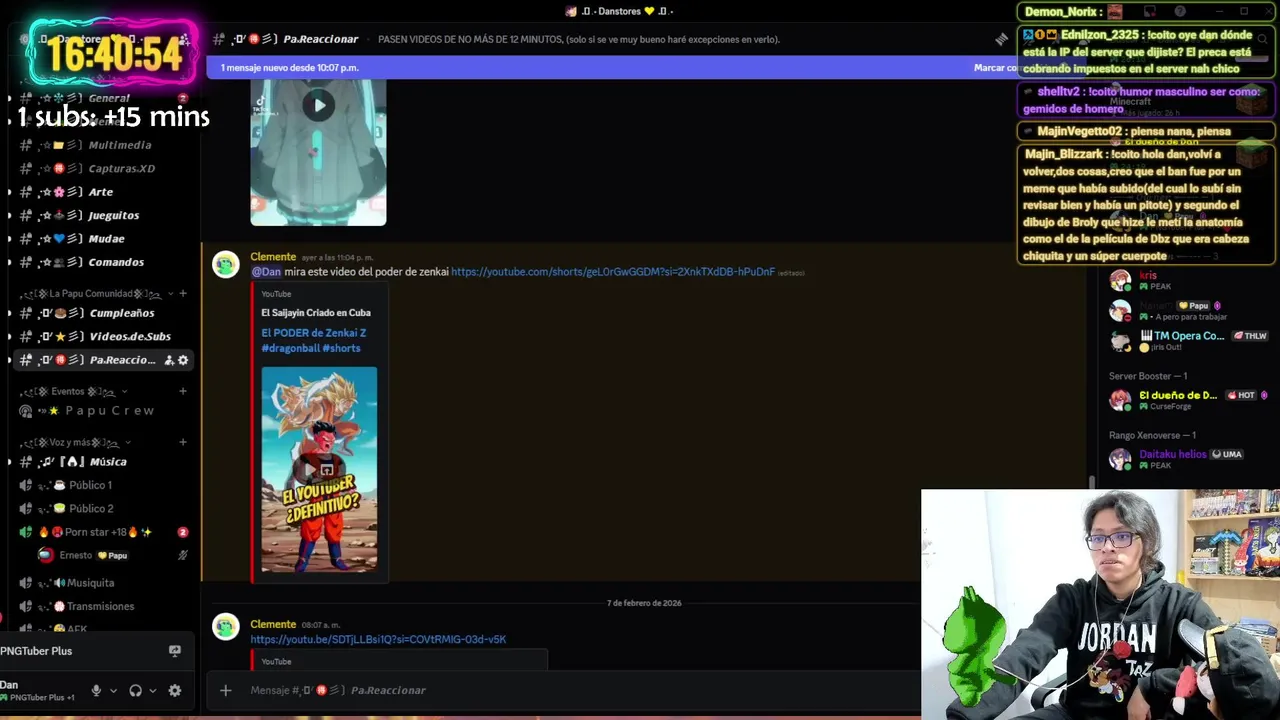Click the red 2 badge on General channel

click(x=183, y=98)
